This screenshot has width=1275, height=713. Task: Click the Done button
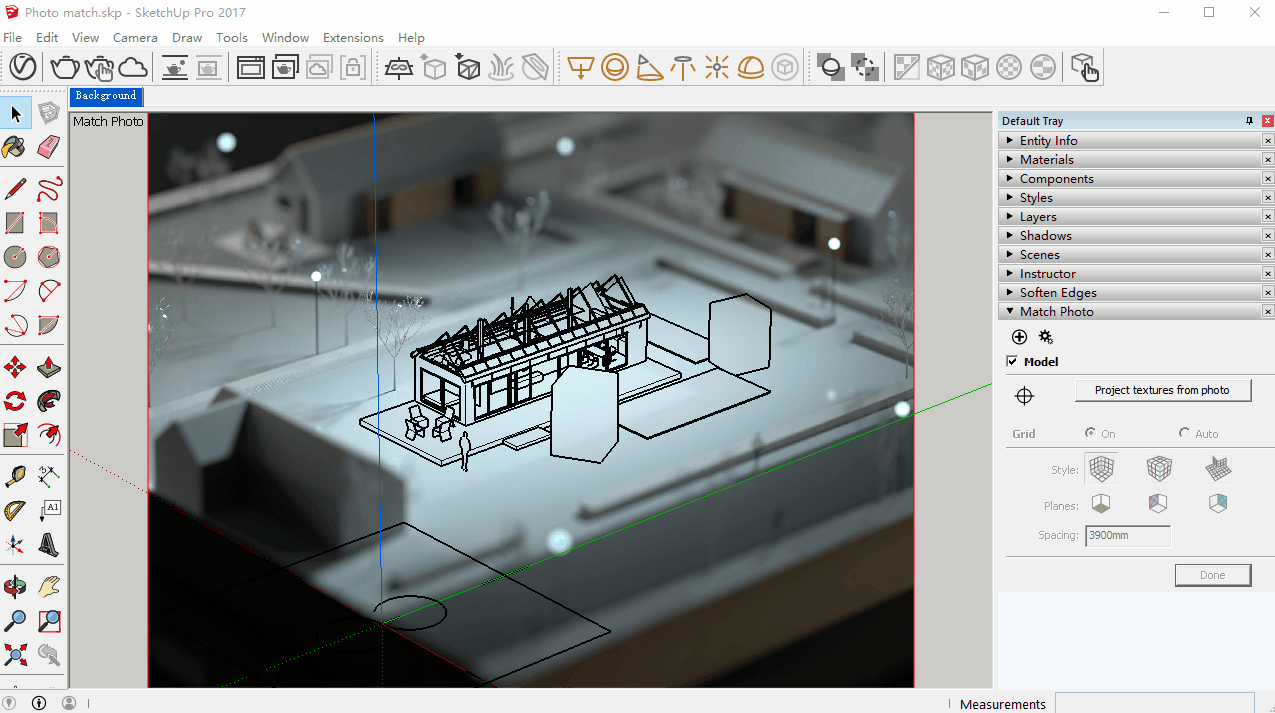pos(1212,575)
